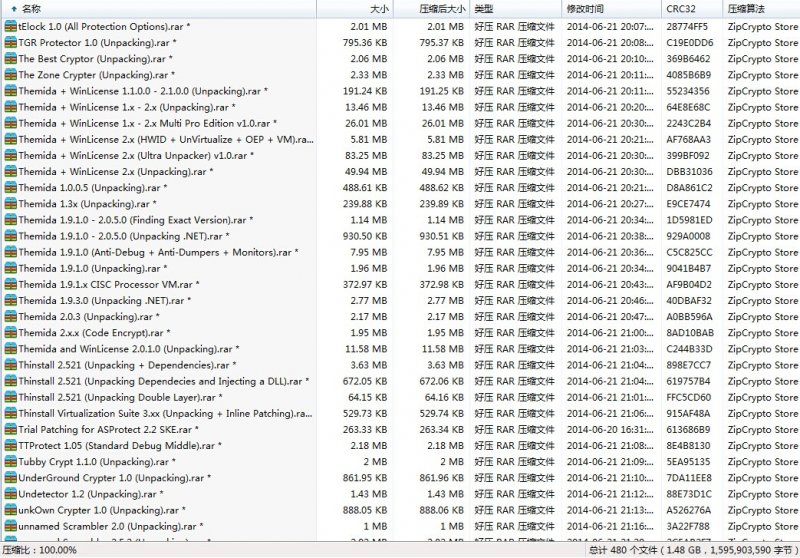This screenshot has height=558, width=800.
Task: Click the RAR icon for tElock 1.0 file
Action: click(10, 27)
